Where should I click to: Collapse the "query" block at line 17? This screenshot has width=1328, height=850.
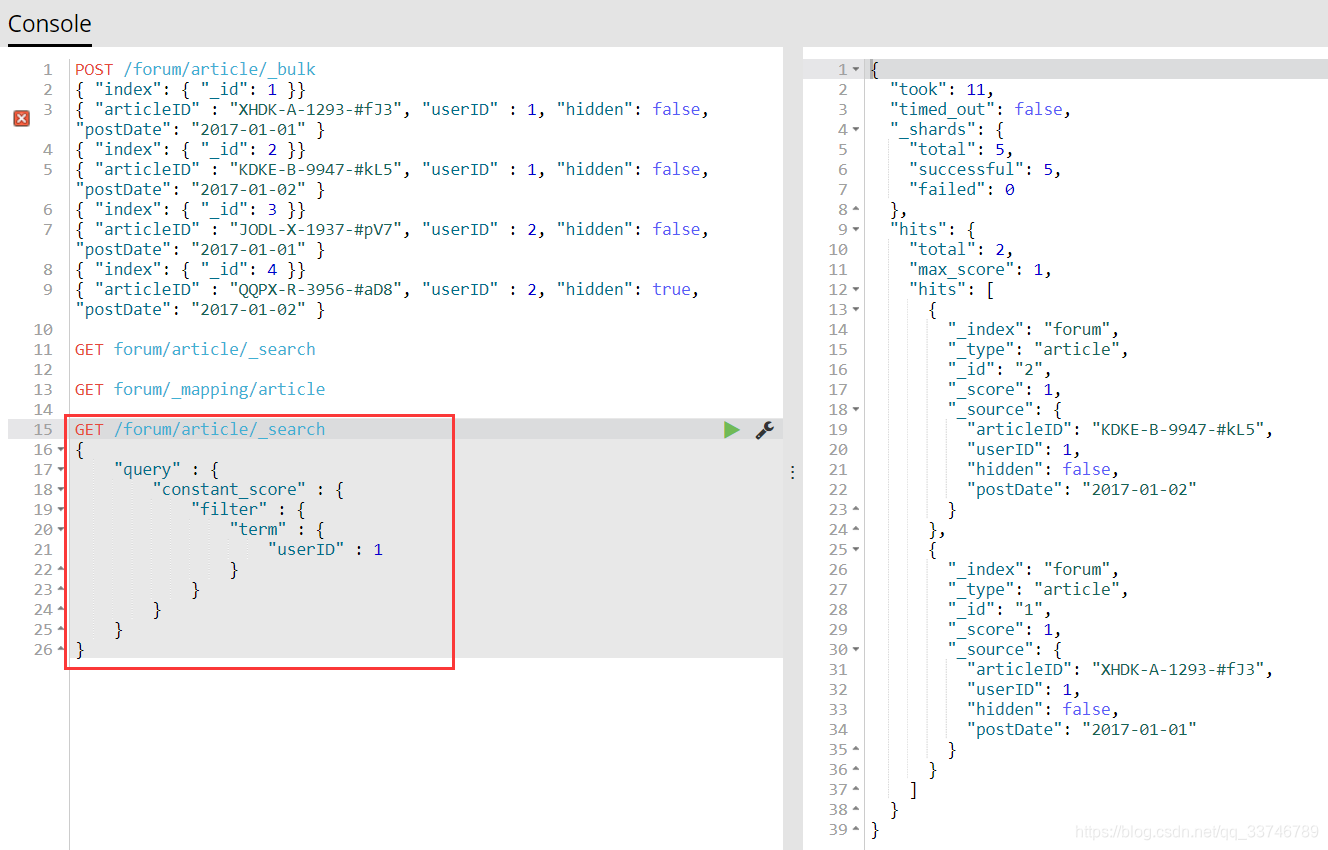[x=61, y=470]
